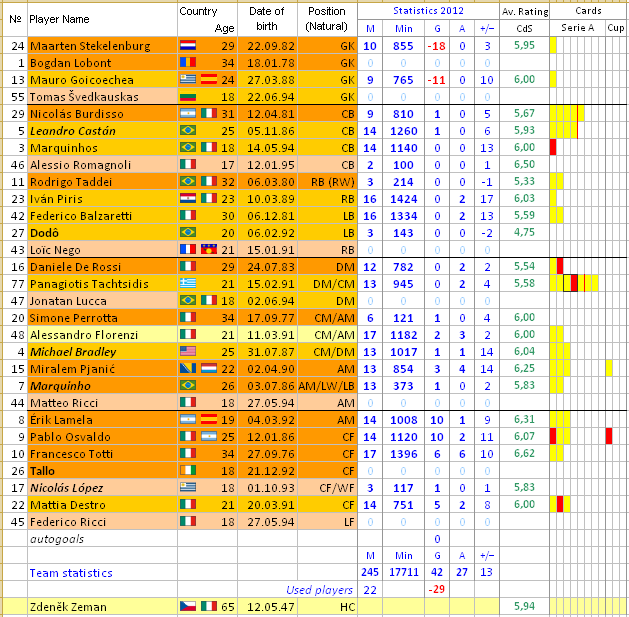Image resolution: width=629 pixels, height=617 pixels.
Task: Select Alessandro Florenzi's name cell
Action: [x=102, y=335]
